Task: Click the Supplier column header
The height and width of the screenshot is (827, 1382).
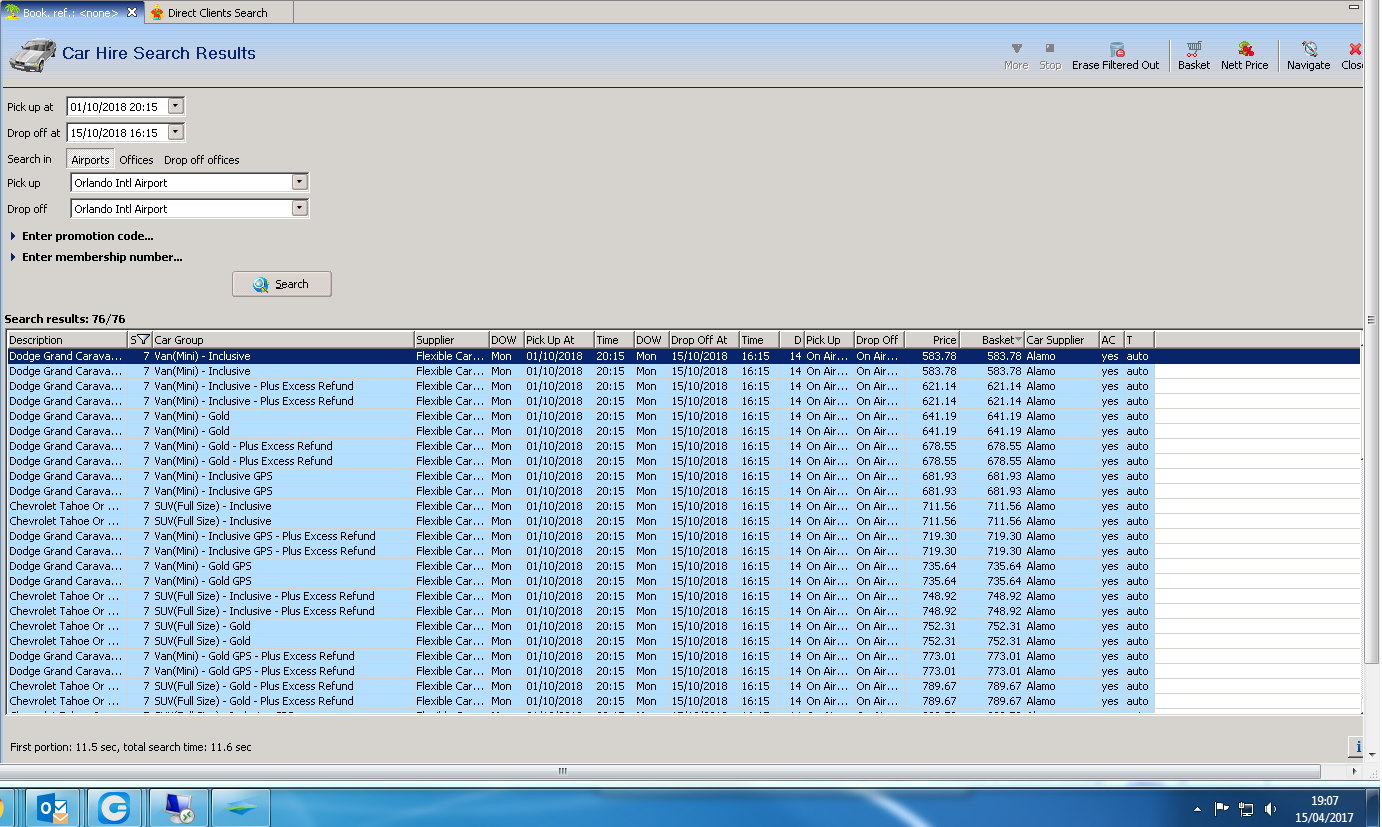Action: point(451,340)
